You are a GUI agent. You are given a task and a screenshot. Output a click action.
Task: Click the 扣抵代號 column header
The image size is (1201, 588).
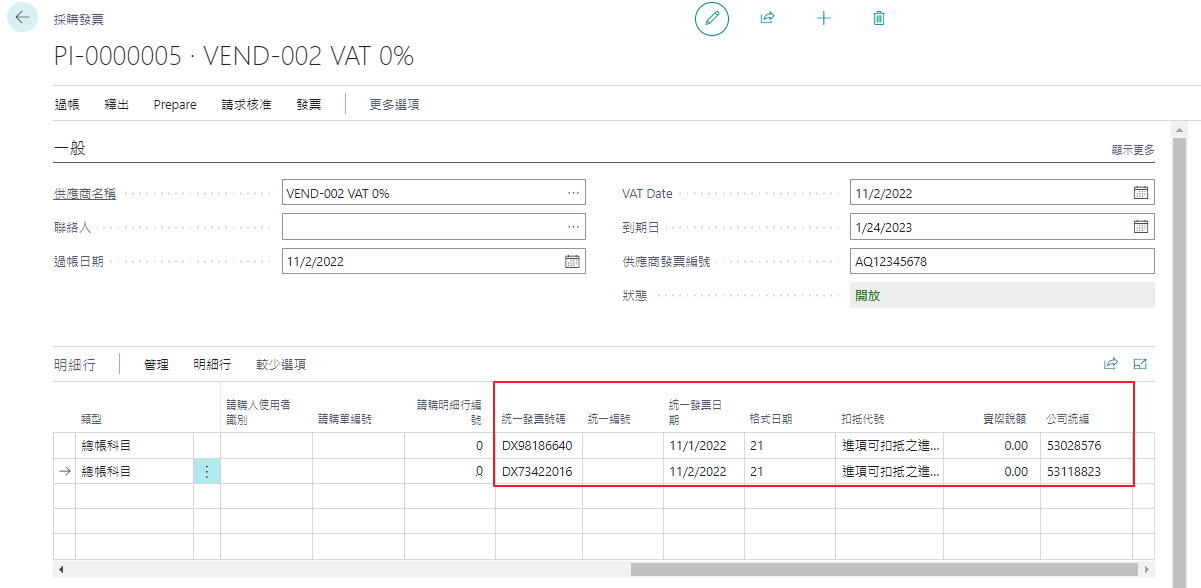pos(863,419)
